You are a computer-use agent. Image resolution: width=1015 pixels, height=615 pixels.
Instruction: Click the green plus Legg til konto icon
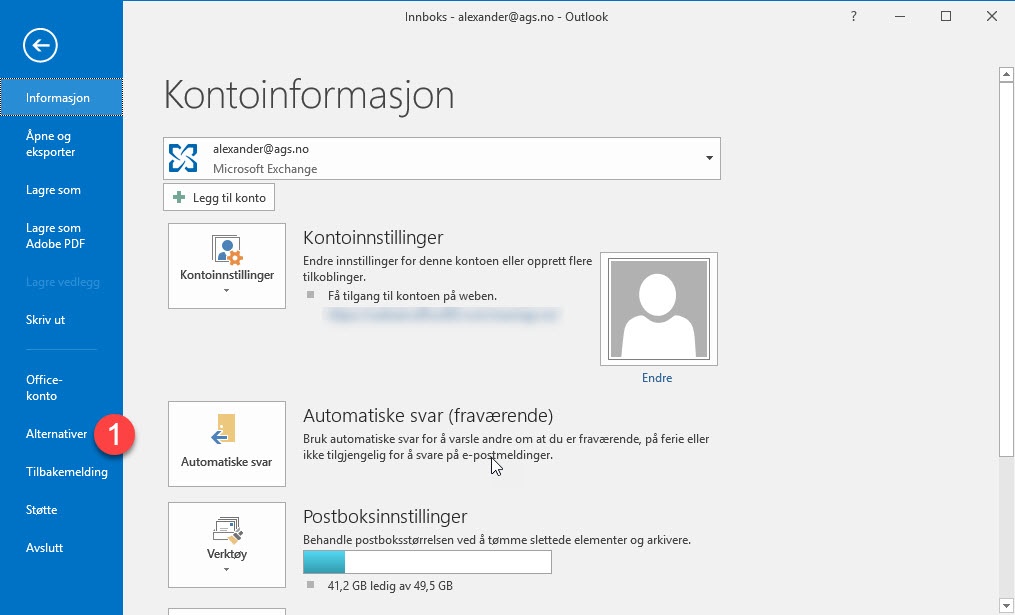coord(180,198)
